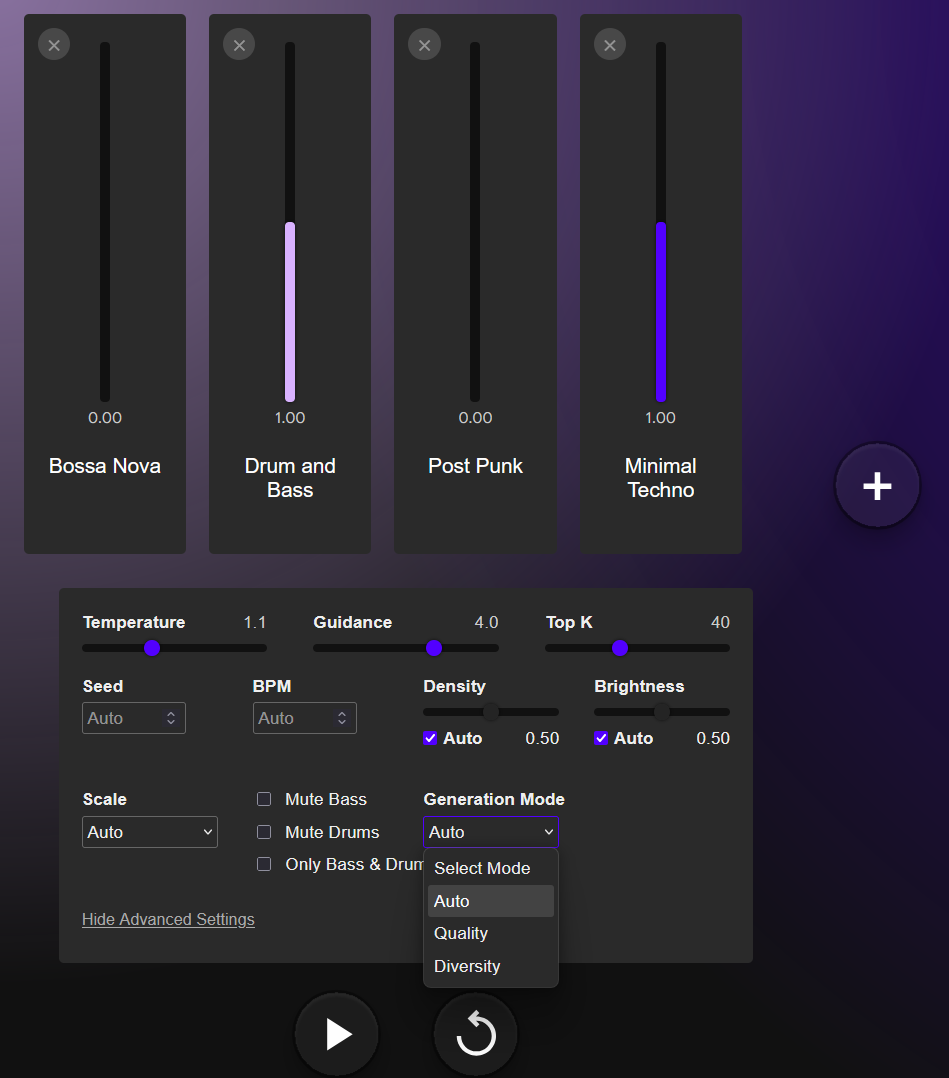The image size is (949, 1078).
Task: Pick the Auto option in mode list
Action: pyautogui.click(x=452, y=901)
